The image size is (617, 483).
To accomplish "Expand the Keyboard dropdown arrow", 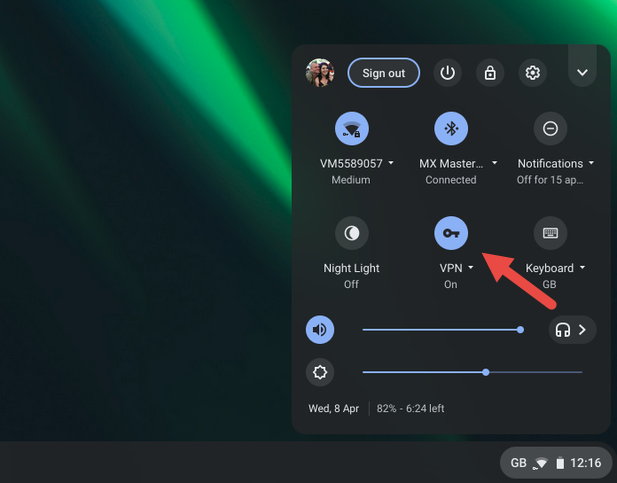I will (x=582, y=267).
